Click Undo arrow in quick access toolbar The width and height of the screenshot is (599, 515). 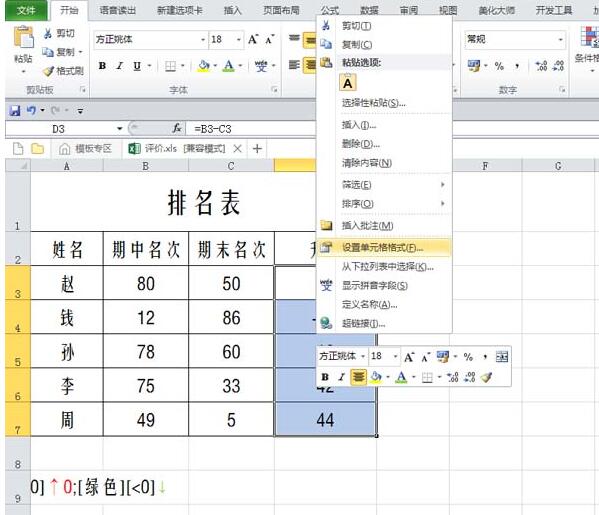point(31,110)
